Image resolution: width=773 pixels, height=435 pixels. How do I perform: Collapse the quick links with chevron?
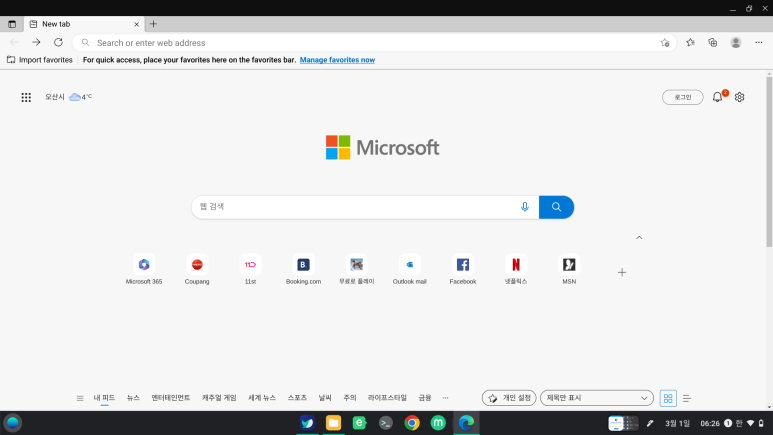[639, 238]
